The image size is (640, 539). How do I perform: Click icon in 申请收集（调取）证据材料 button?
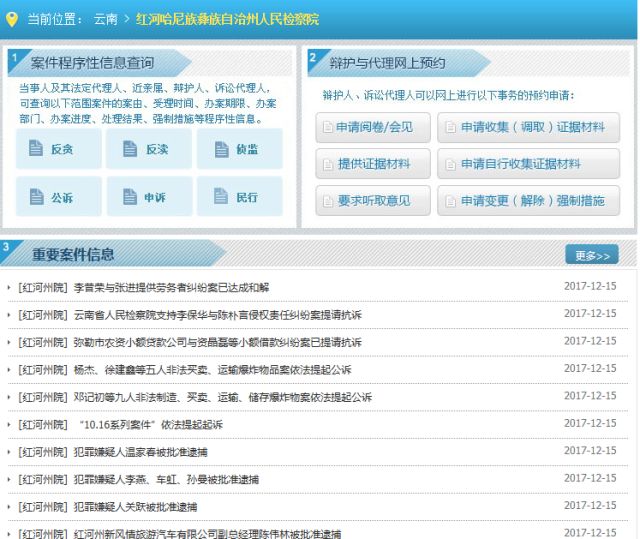click(x=450, y=128)
